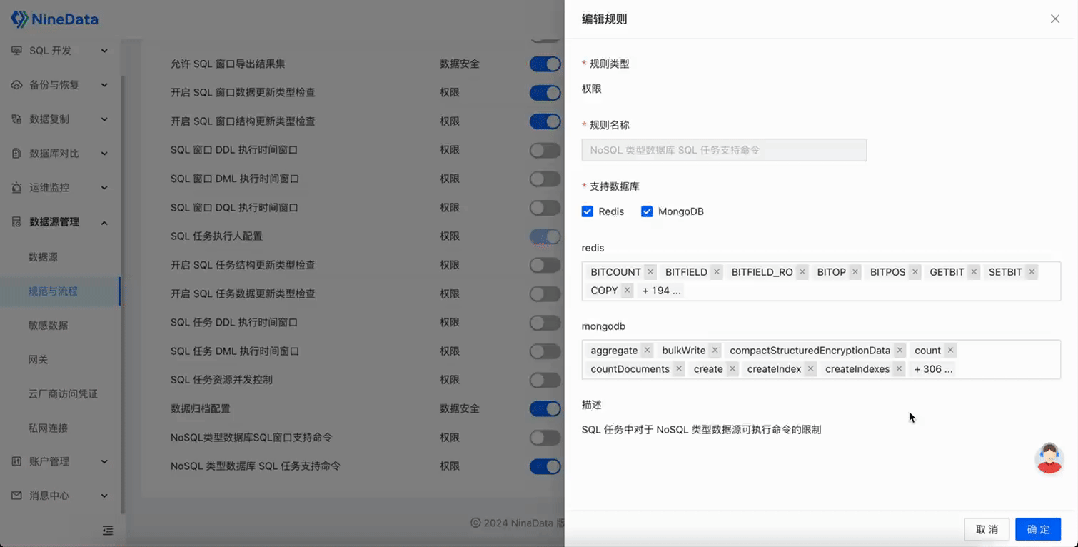This screenshot has height=547, width=1078.
Task: Remove the BITFIELD redis command tag
Action: tap(716, 272)
